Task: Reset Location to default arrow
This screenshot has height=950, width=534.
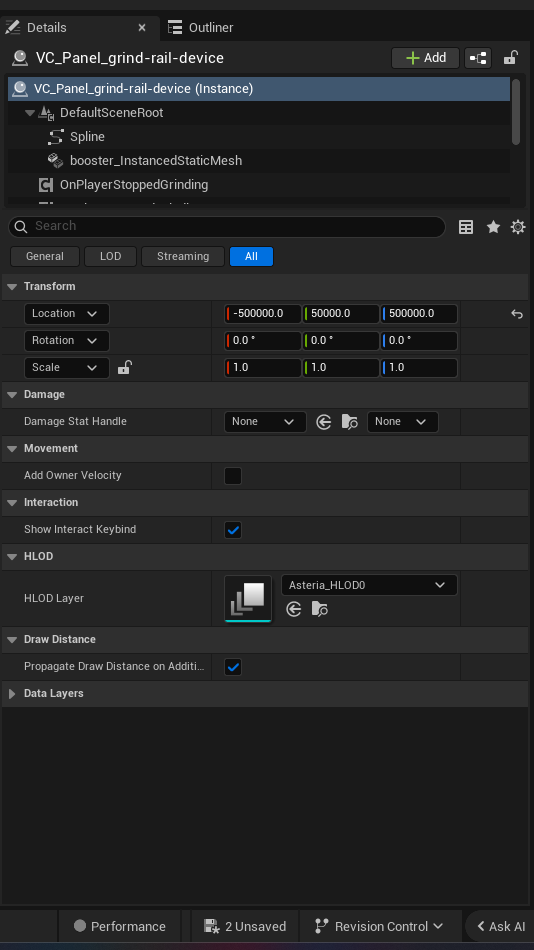Action: [516, 314]
